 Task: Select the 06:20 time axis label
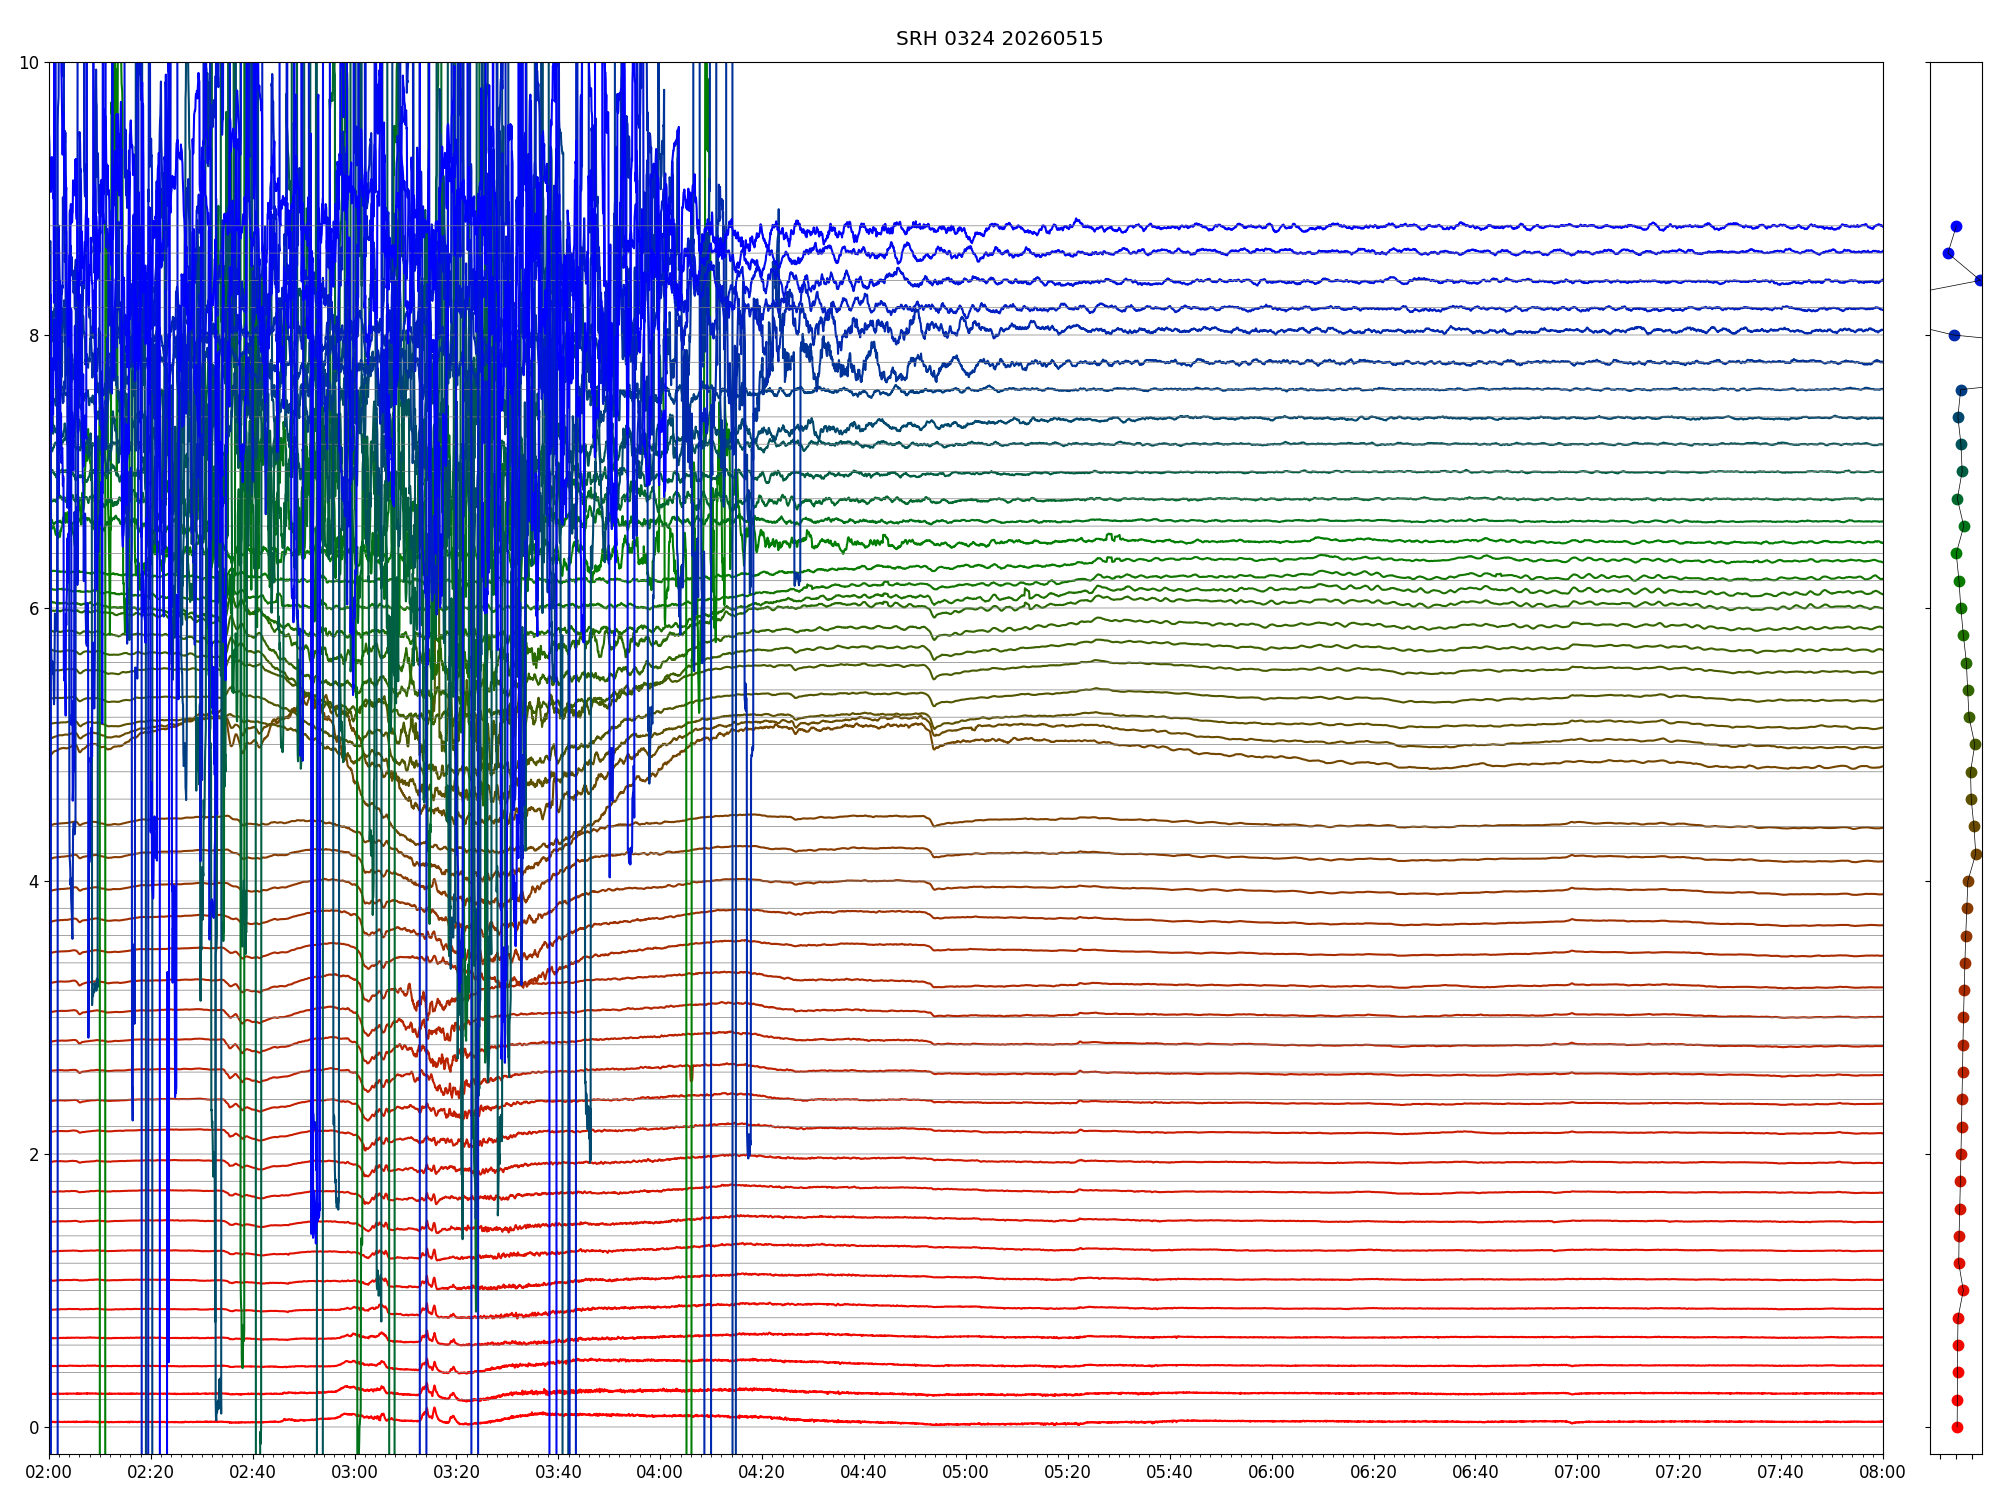1374,1472
